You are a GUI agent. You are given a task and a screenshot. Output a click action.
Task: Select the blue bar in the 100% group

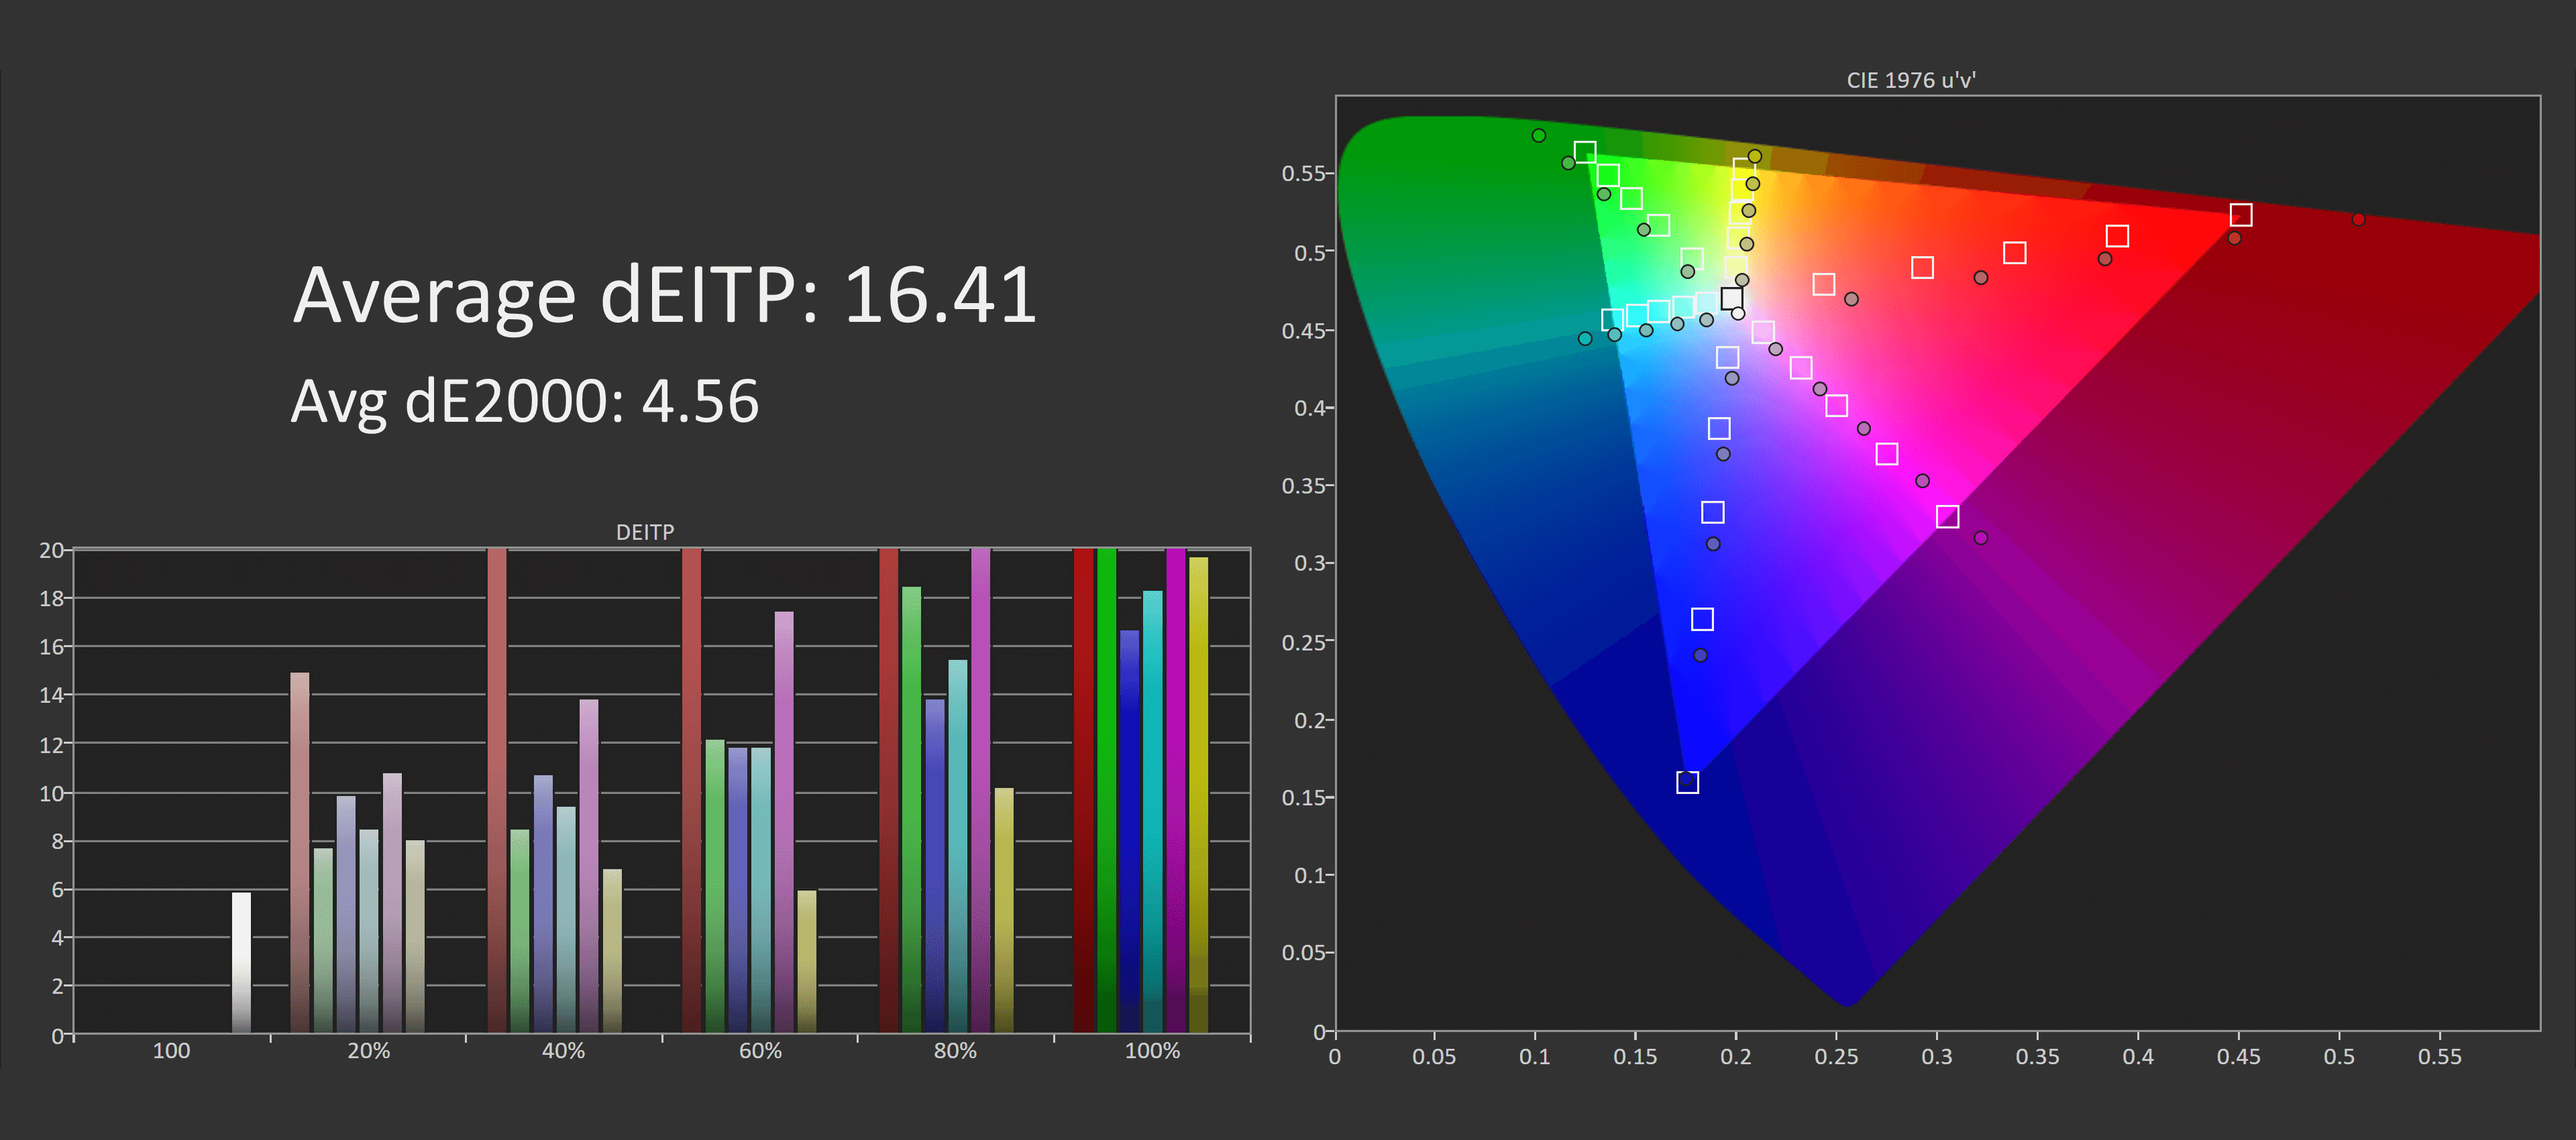pyautogui.click(x=1130, y=831)
